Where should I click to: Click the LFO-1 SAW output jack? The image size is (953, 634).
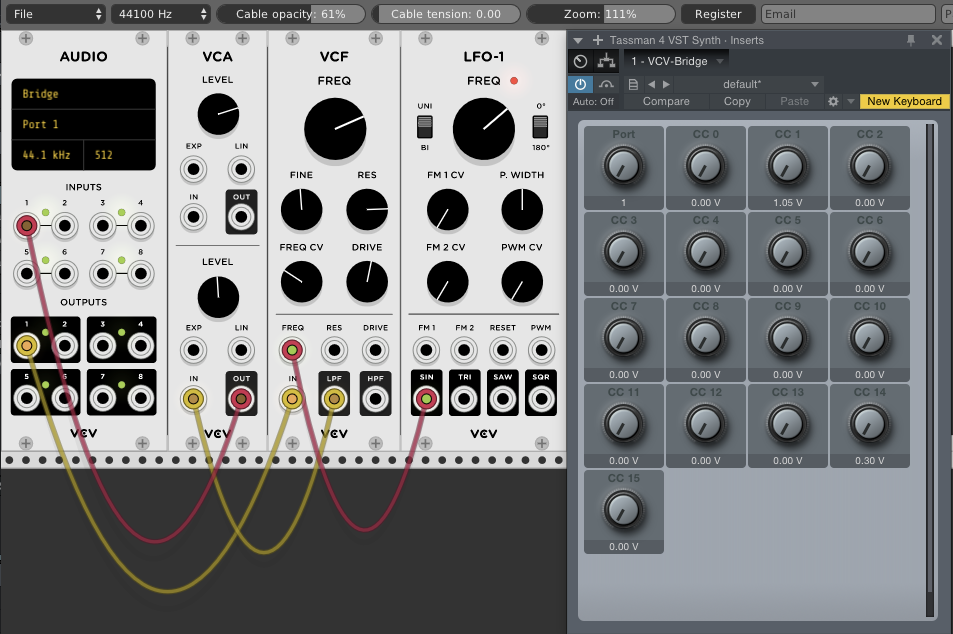(x=503, y=399)
